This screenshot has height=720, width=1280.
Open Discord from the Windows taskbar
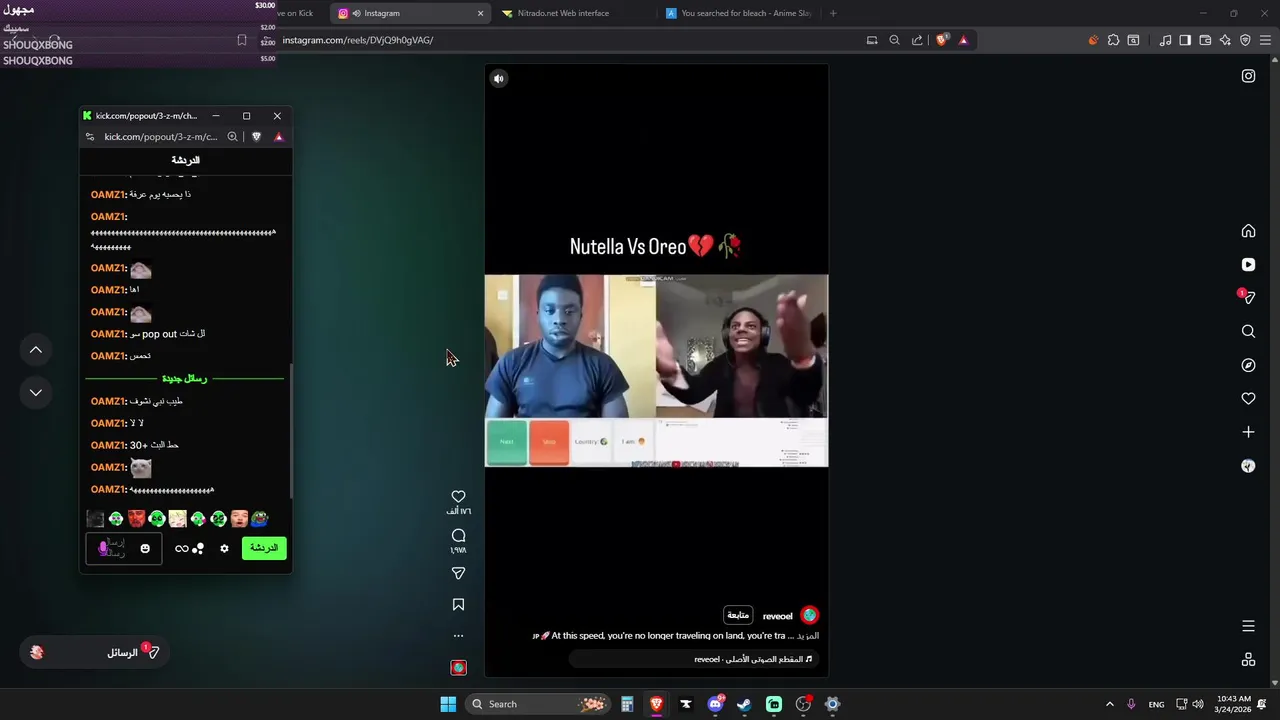(715, 704)
